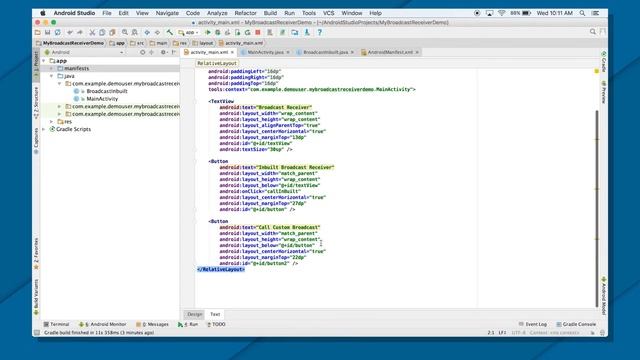Click the Redo arrow icon
This screenshot has width=640, height=360.
pos(80,32)
